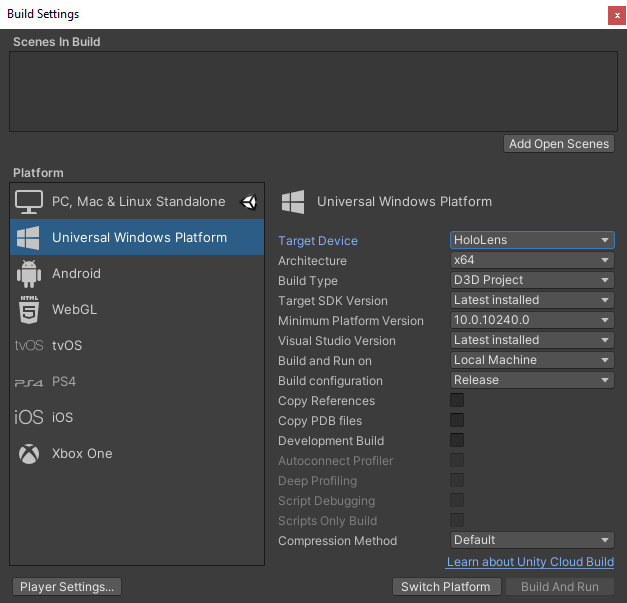Click the tvOS platform icon
The height and width of the screenshot is (603, 627).
(x=29, y=345)
